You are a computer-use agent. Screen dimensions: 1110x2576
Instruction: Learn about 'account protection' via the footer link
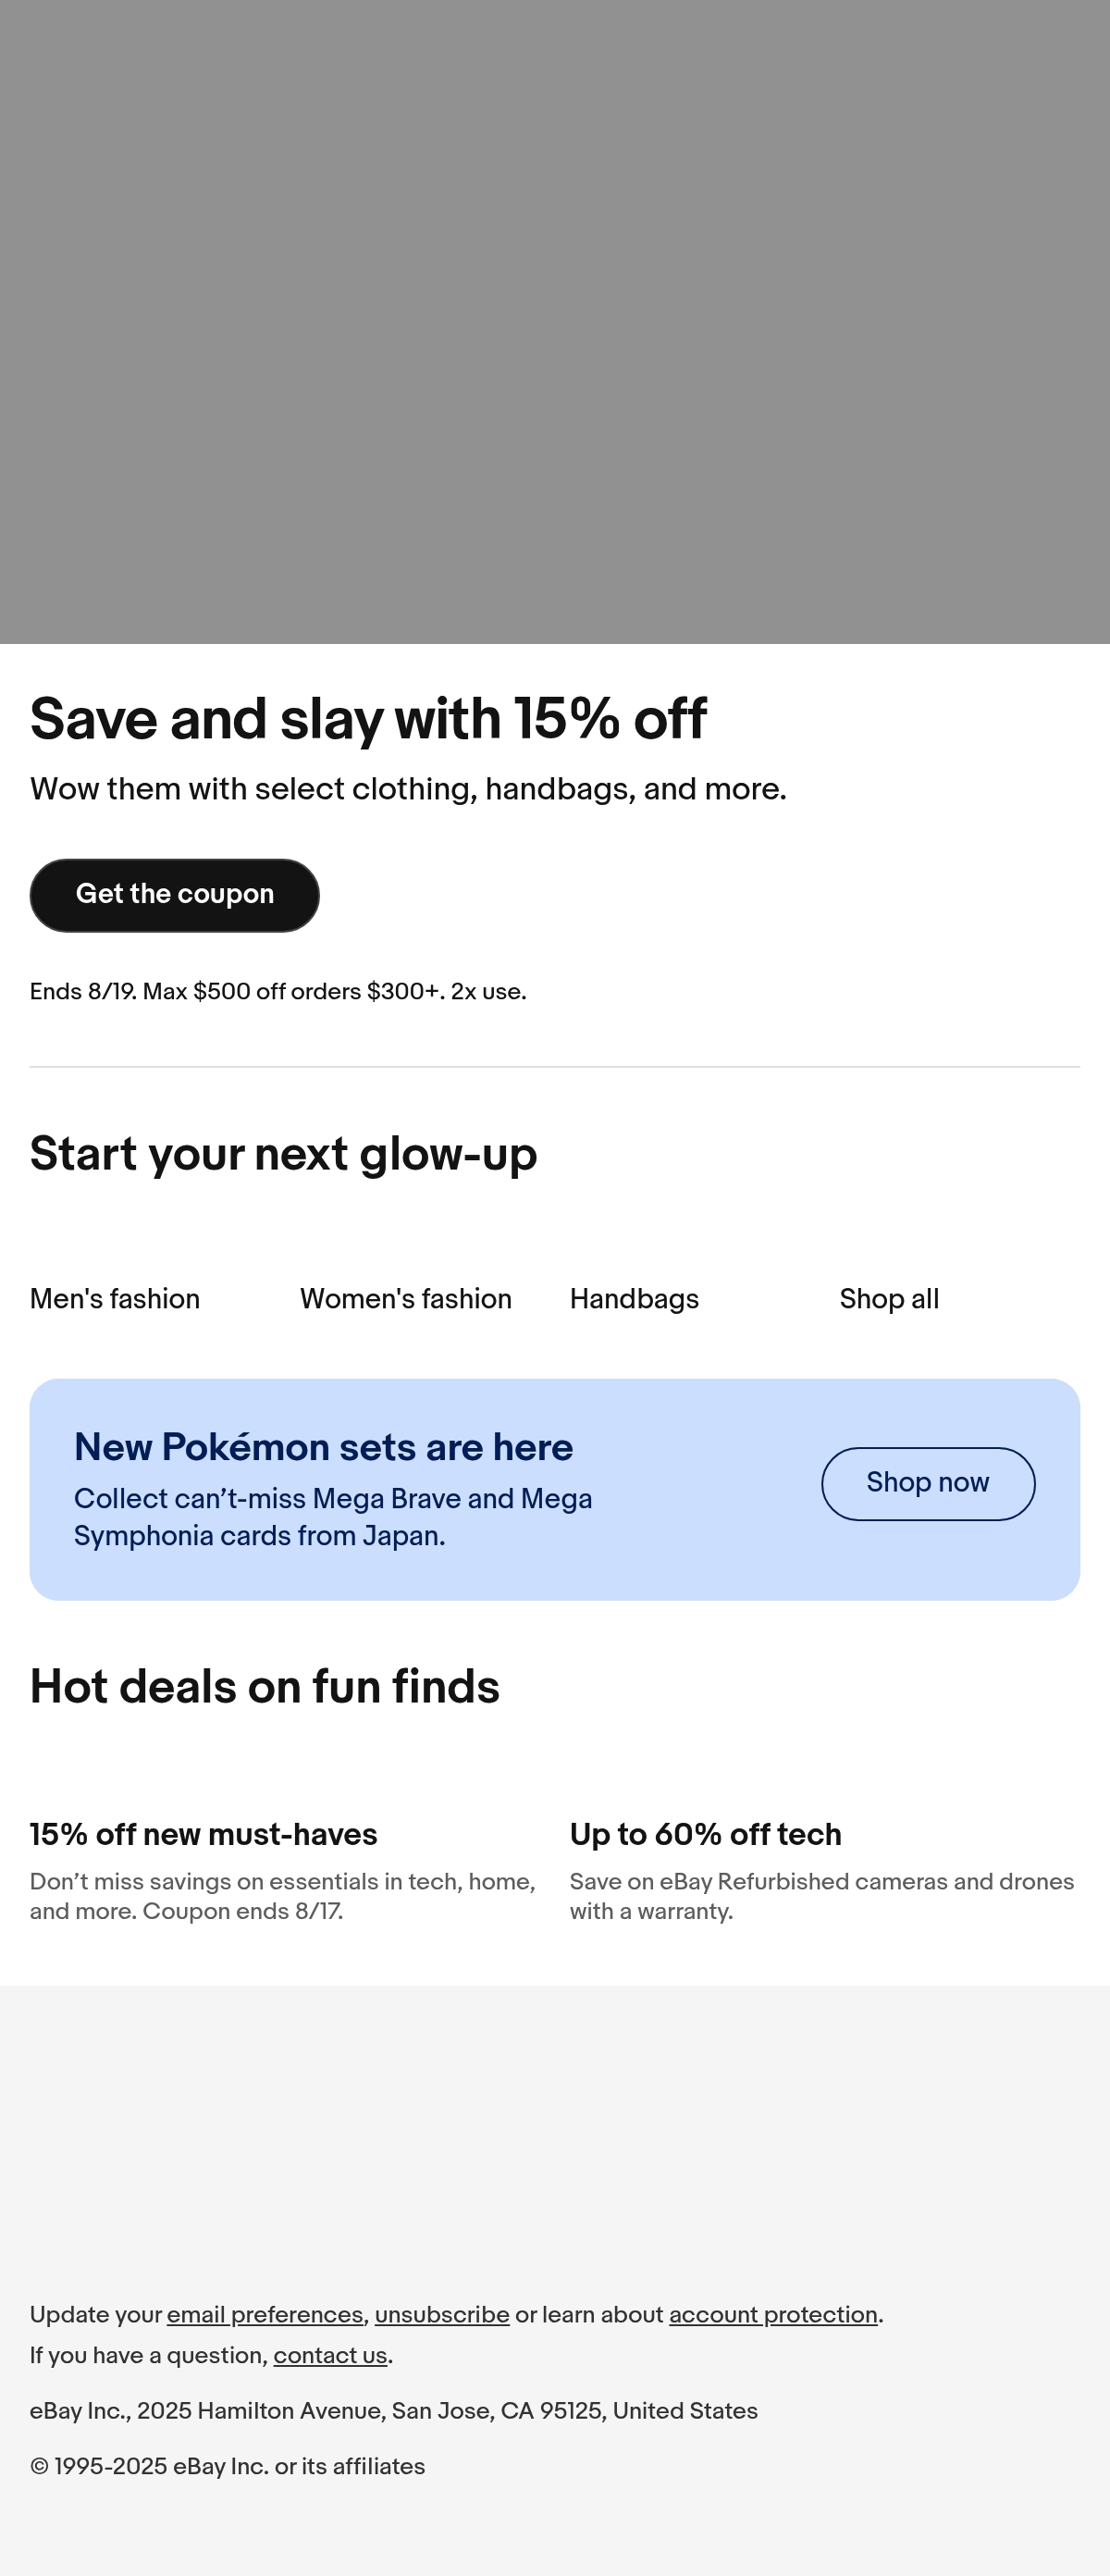pos(773,2315)
